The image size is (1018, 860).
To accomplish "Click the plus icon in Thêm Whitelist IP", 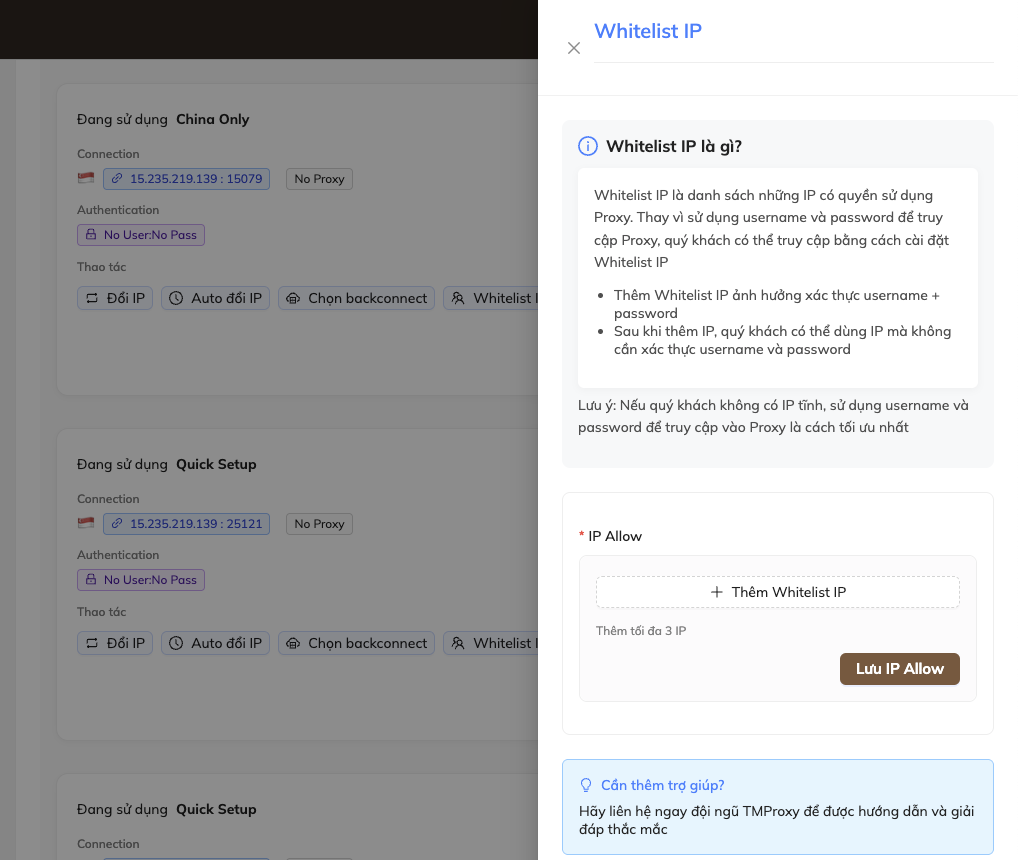I will click(x=716, y=592).
